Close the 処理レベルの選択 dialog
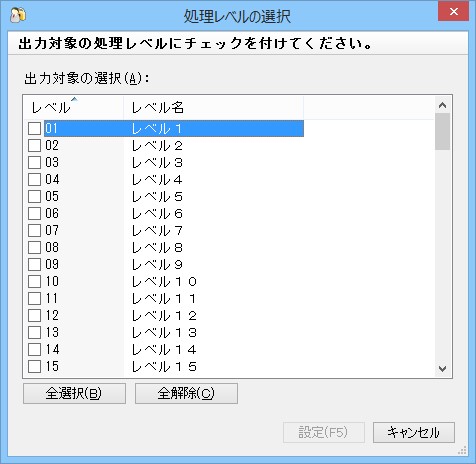Viewport: 476px width, 464px height. (453, 12)
